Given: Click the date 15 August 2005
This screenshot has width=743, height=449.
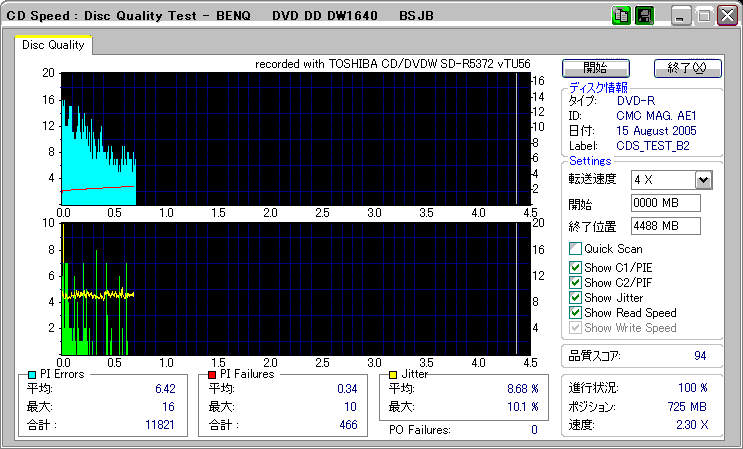Looking at the screenshot, I should [x=656, y=131].
